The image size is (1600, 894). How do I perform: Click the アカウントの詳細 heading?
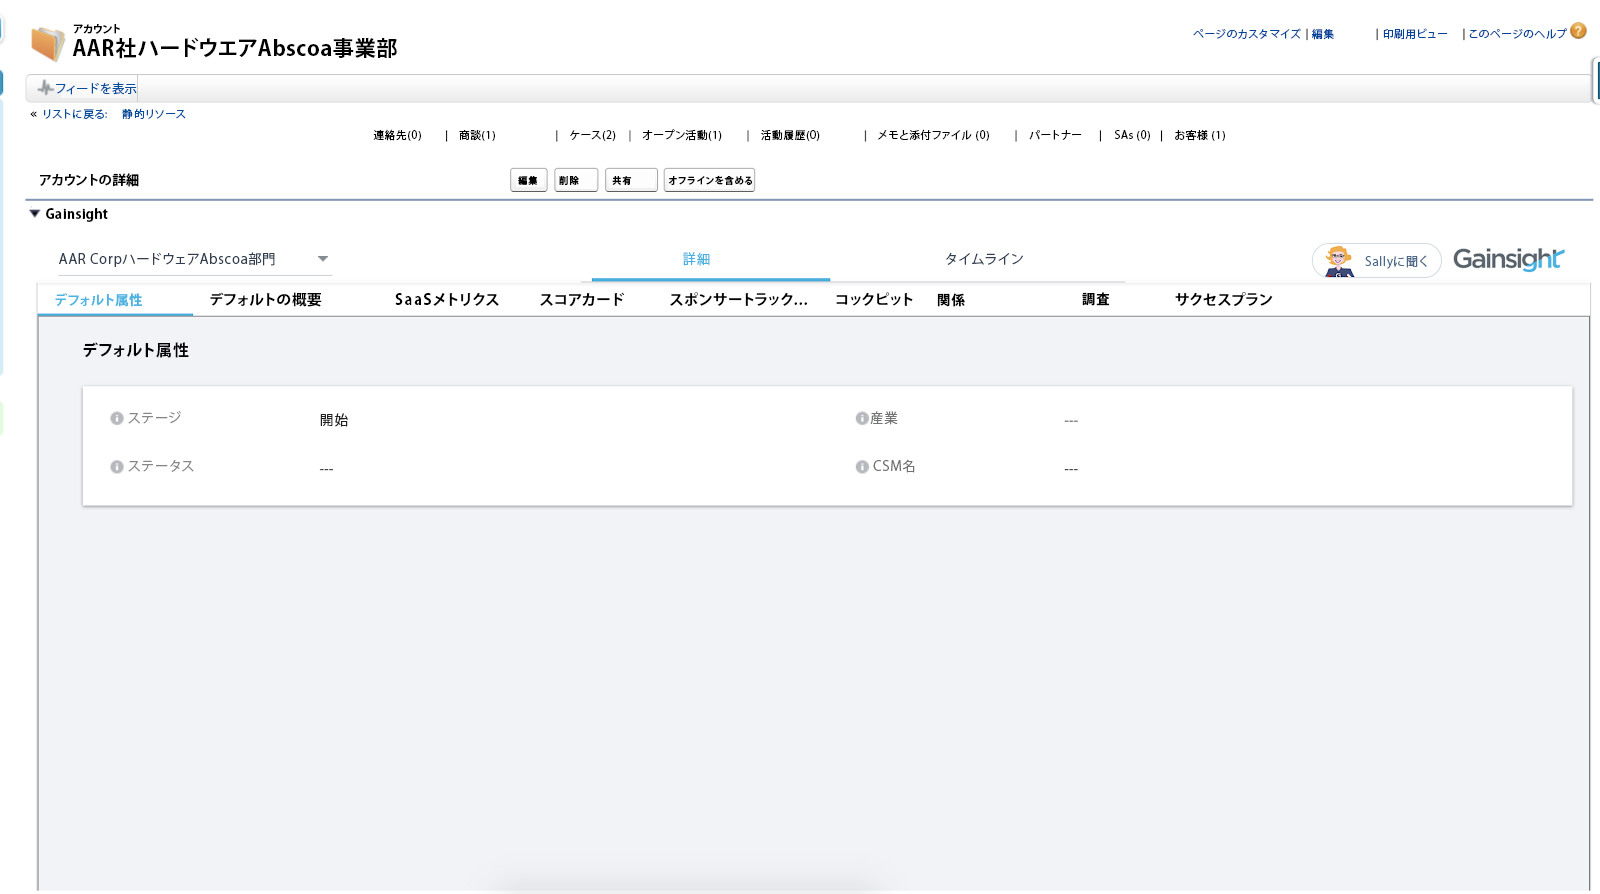click(89, 180)
